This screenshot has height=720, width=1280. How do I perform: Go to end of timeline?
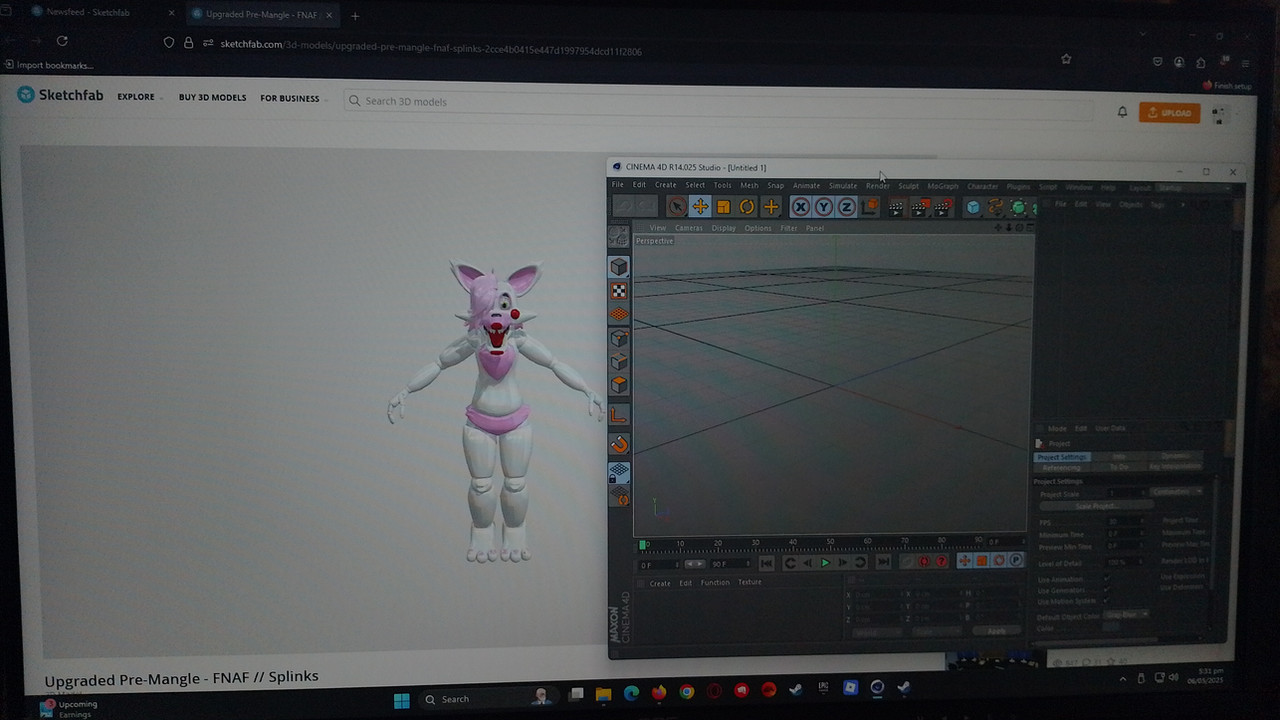pos(883,563)
